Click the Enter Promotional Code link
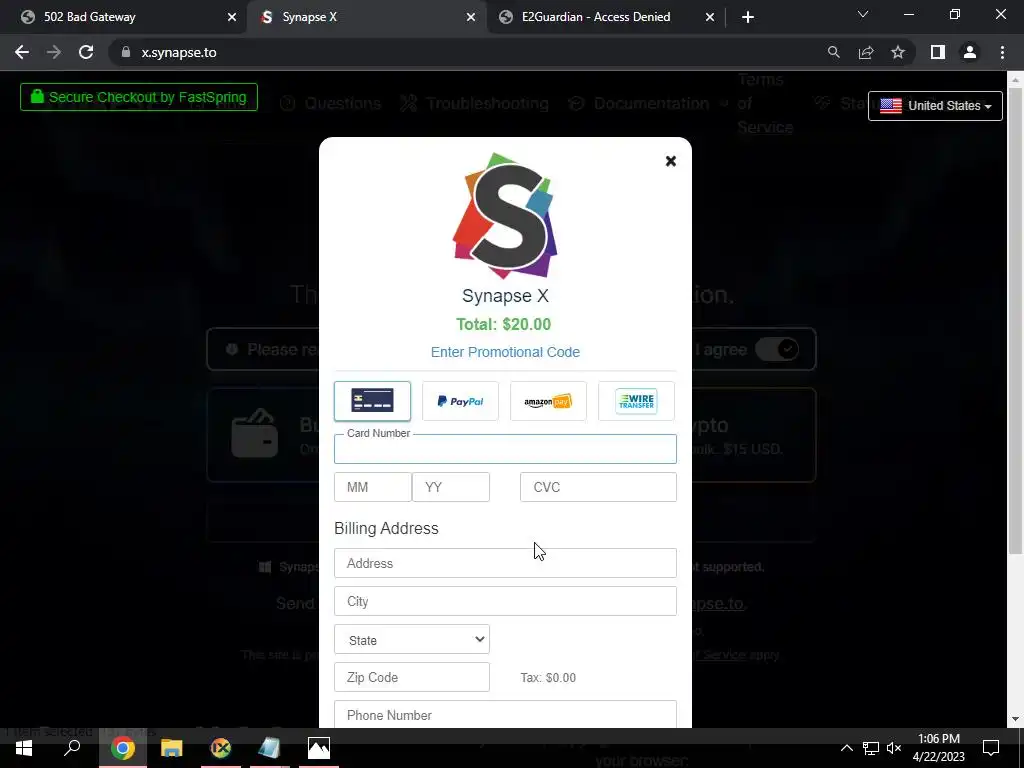Viewport: 1024px width, 768px height. [x=505, y=352]
